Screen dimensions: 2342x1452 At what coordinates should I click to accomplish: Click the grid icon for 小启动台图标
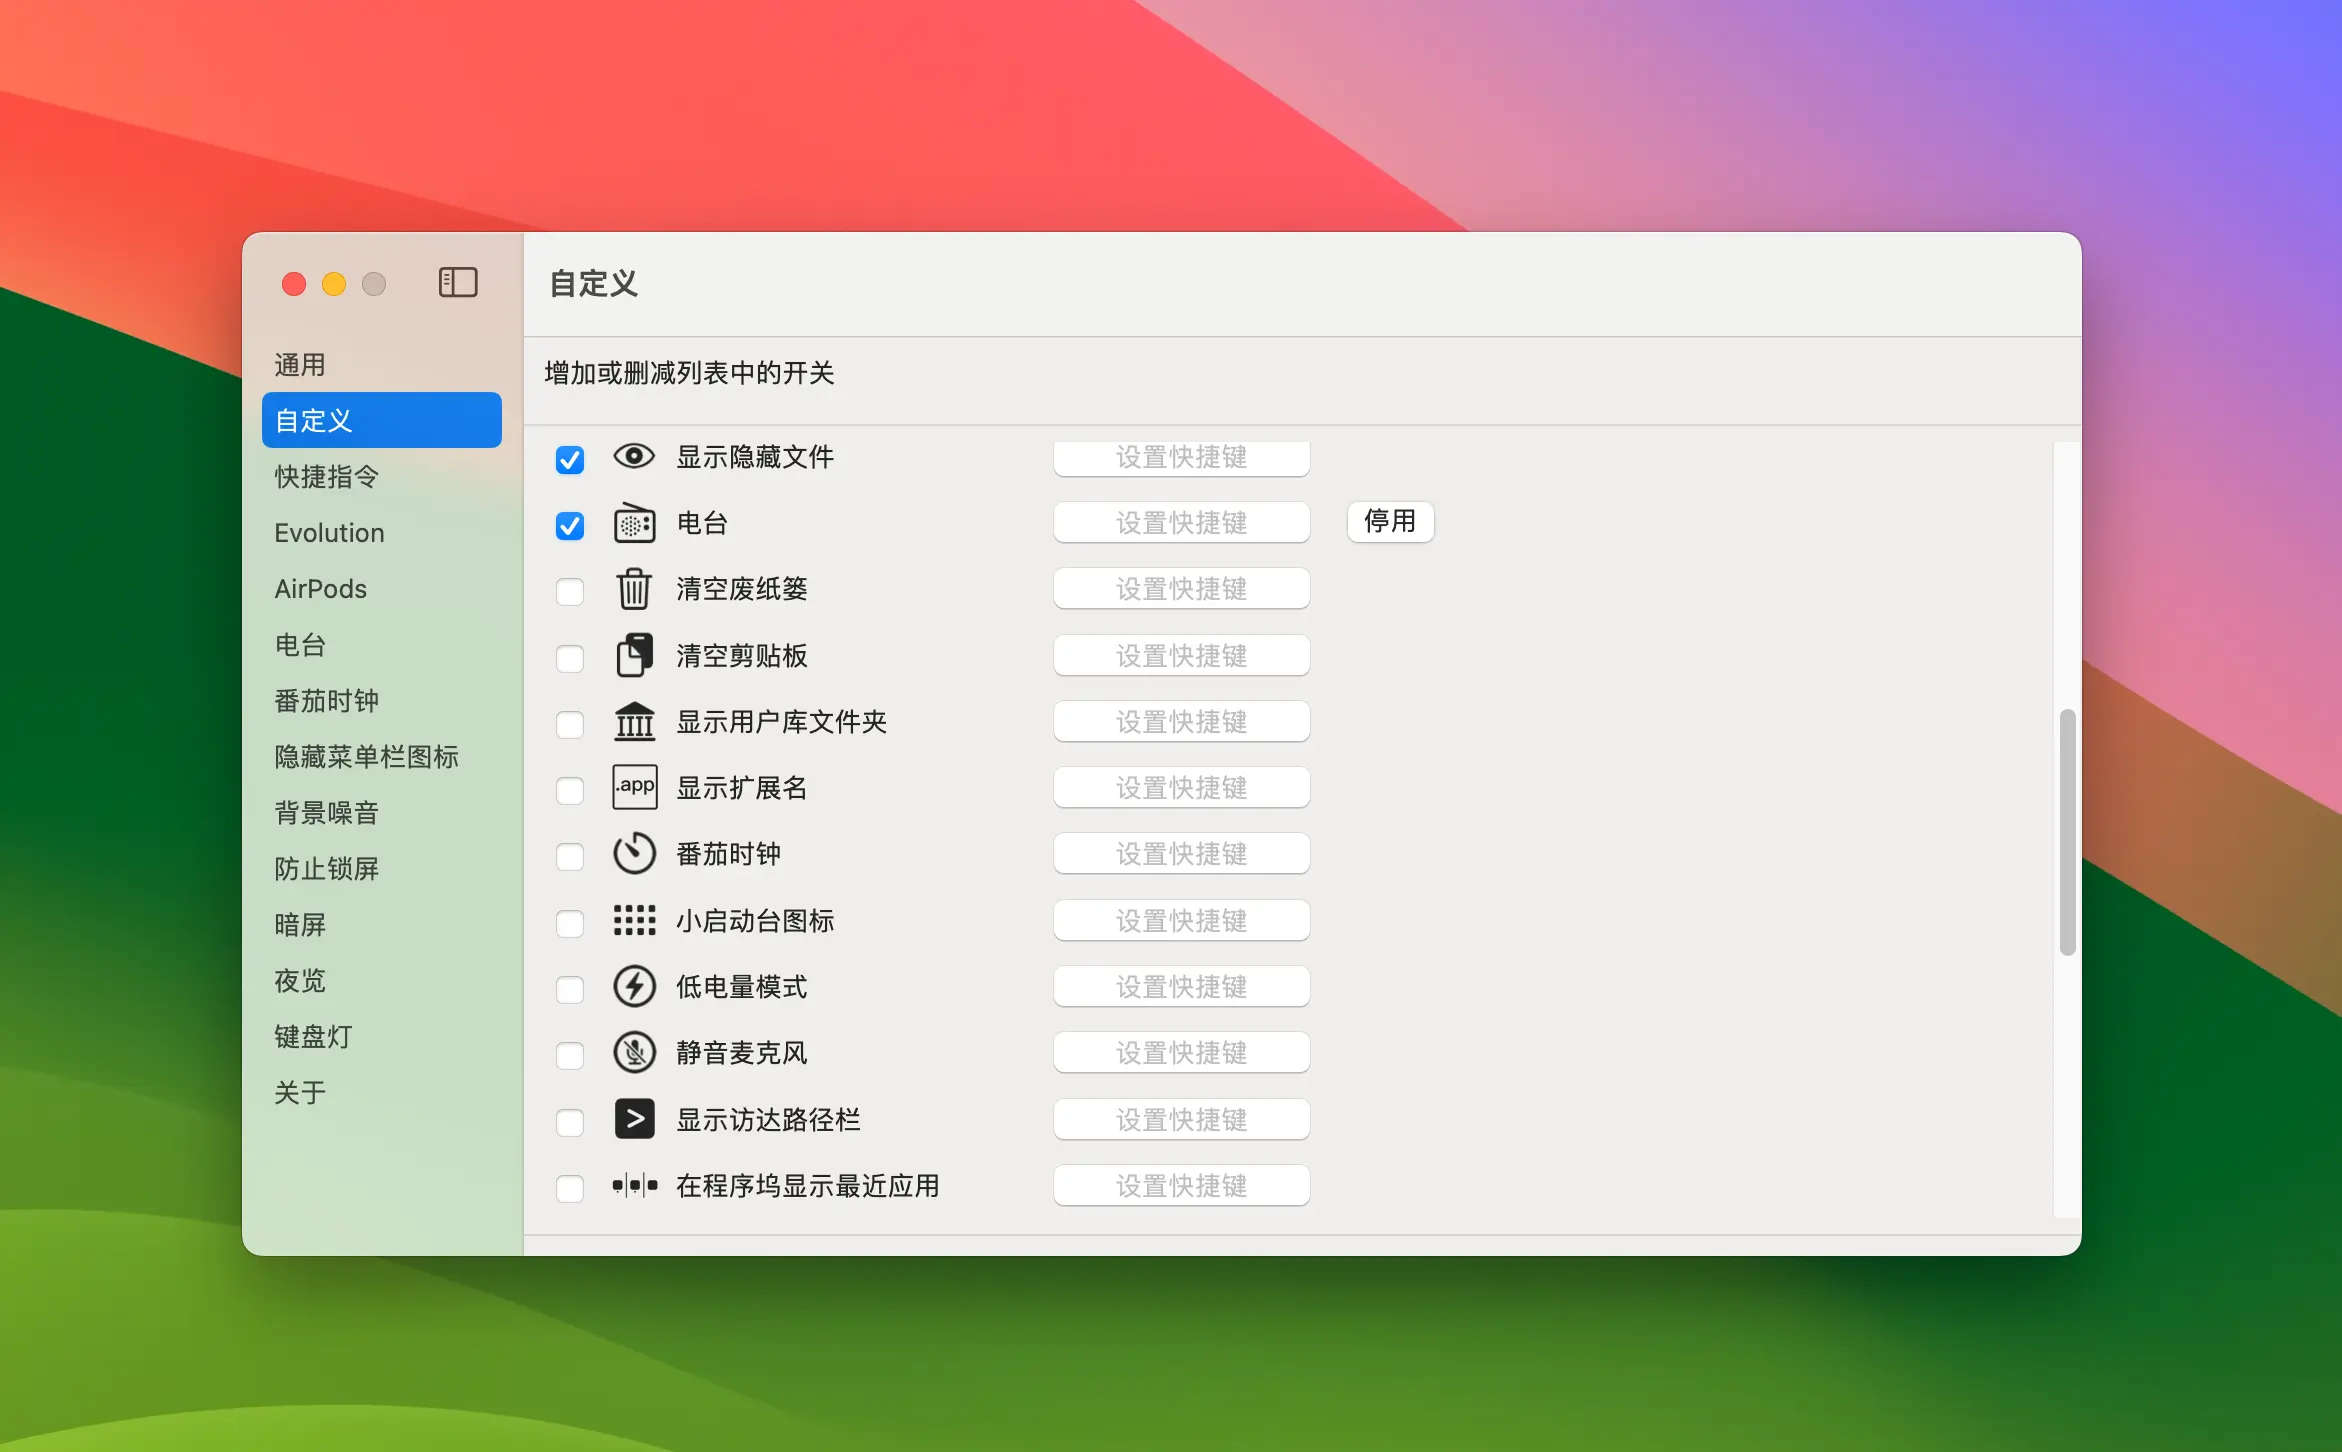[x=634, y=920]
